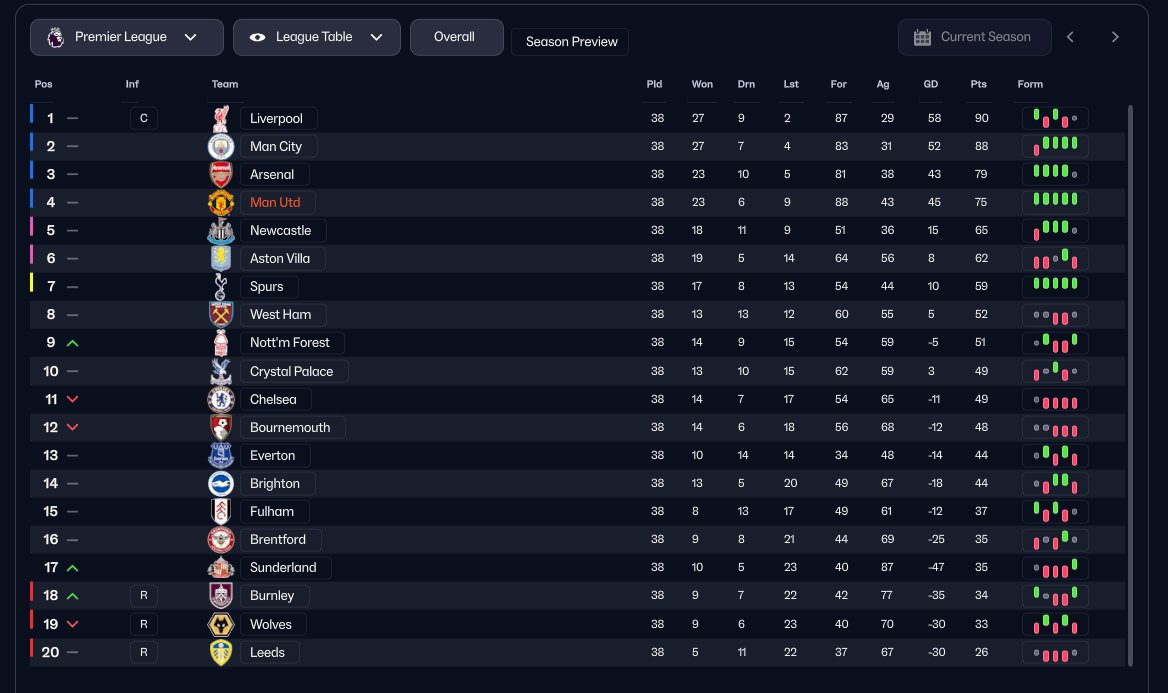This screenshot has height=693, width=1168.
Task: Go to the next season arrow
Action: tap(1115, 37)
